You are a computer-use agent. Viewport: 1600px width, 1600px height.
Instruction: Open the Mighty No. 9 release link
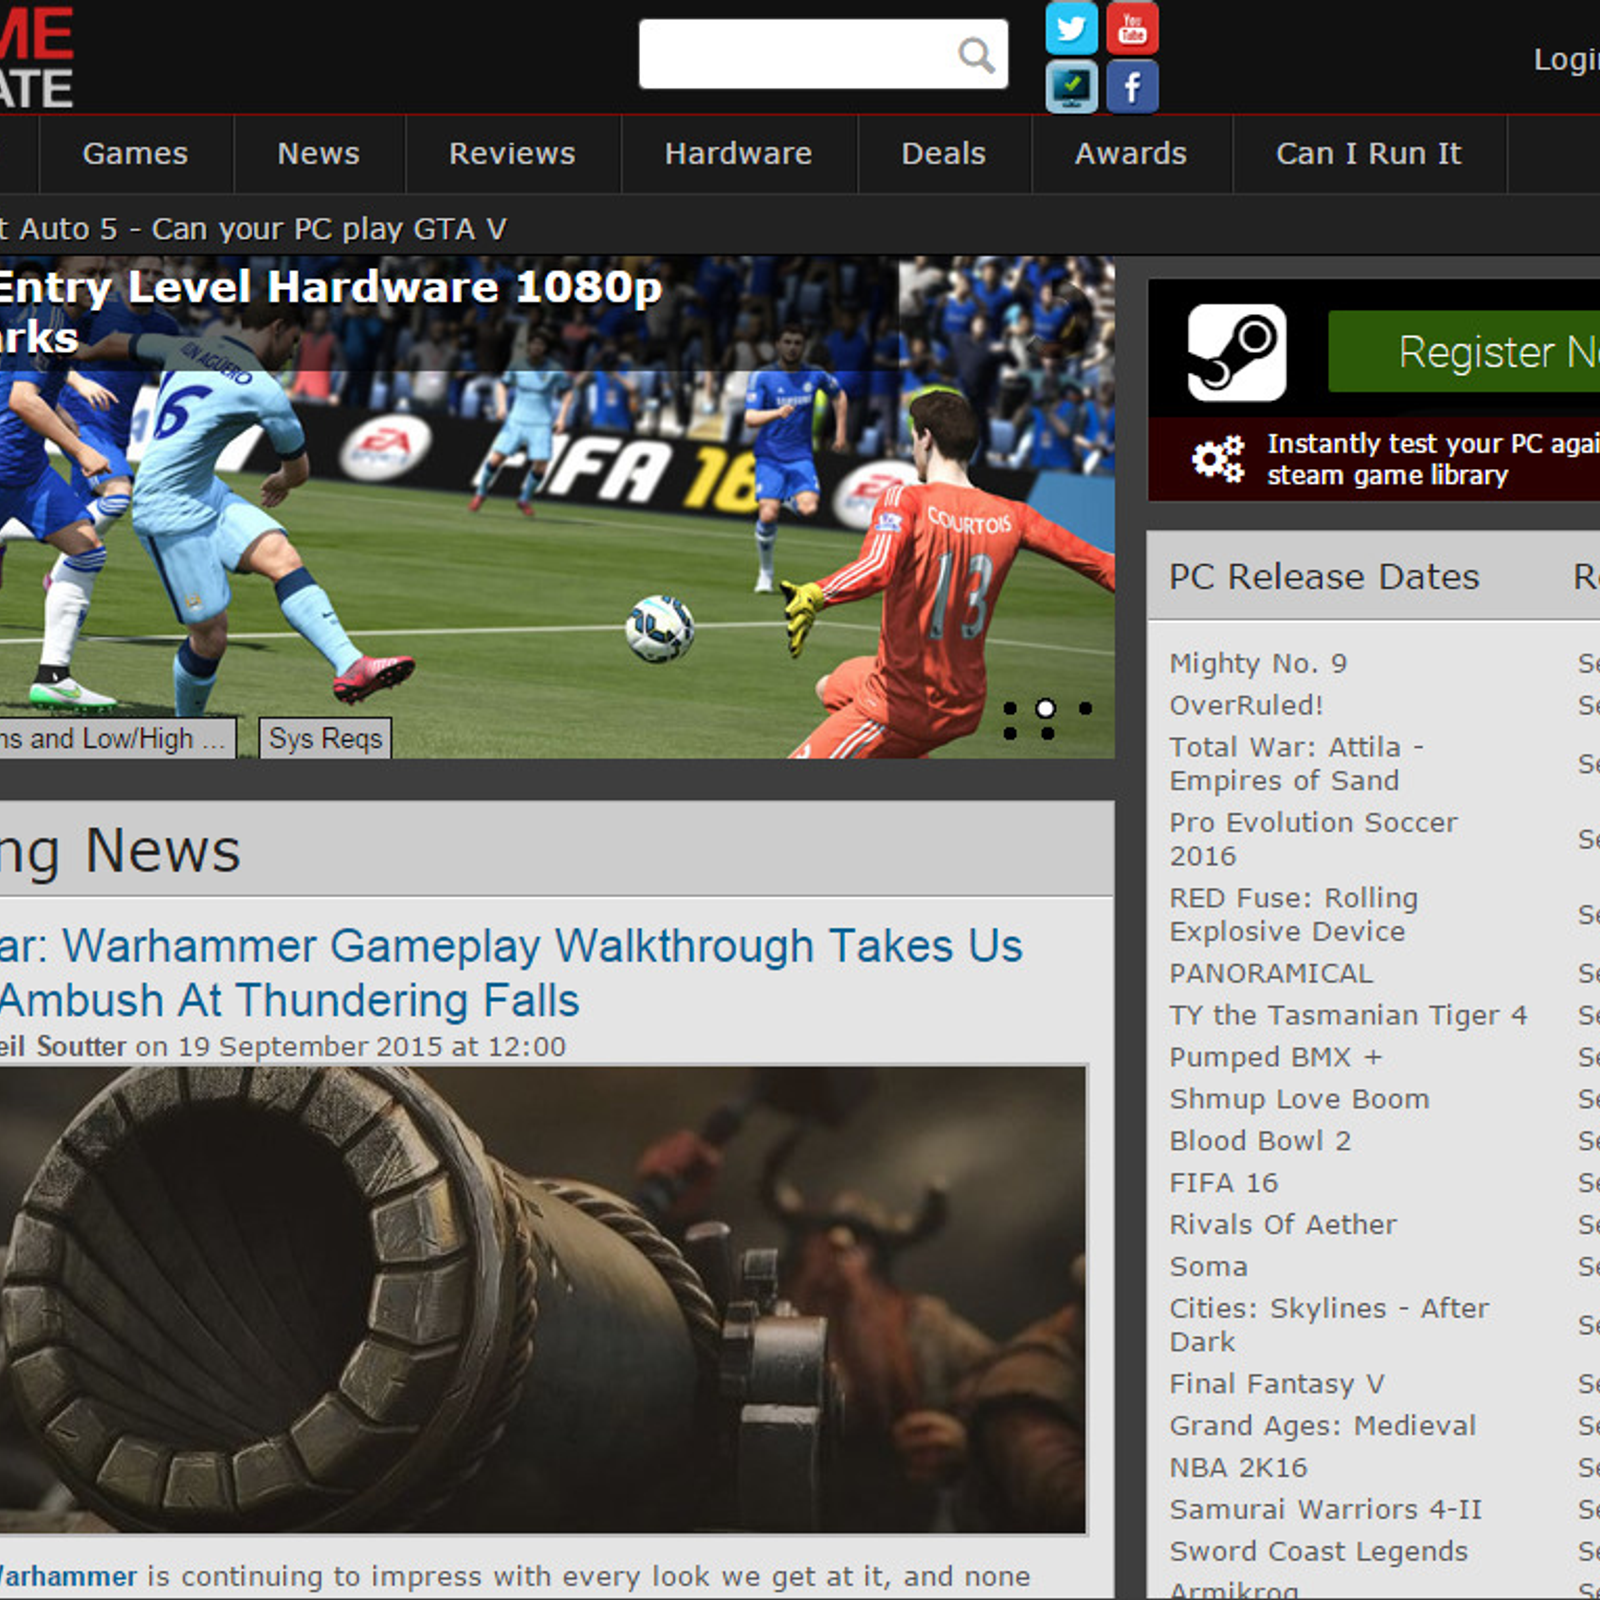click(x=1258, y=663)
